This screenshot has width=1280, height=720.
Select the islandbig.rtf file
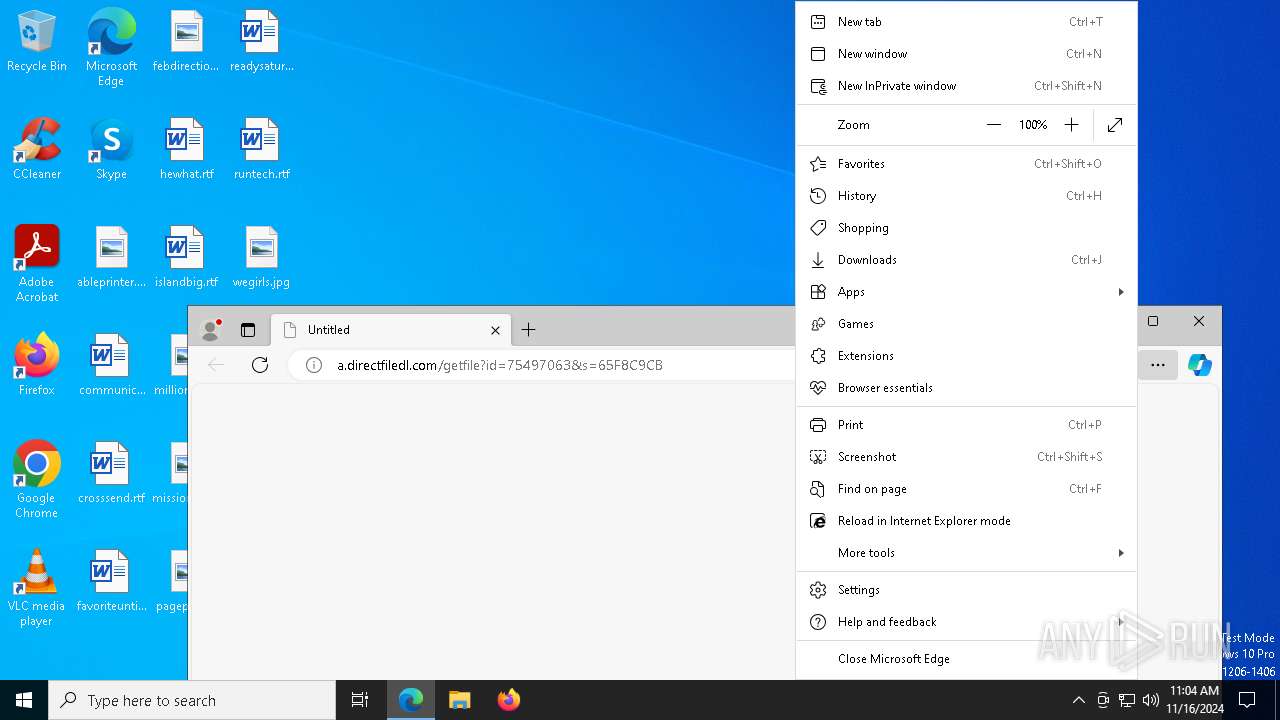(186, 258)
